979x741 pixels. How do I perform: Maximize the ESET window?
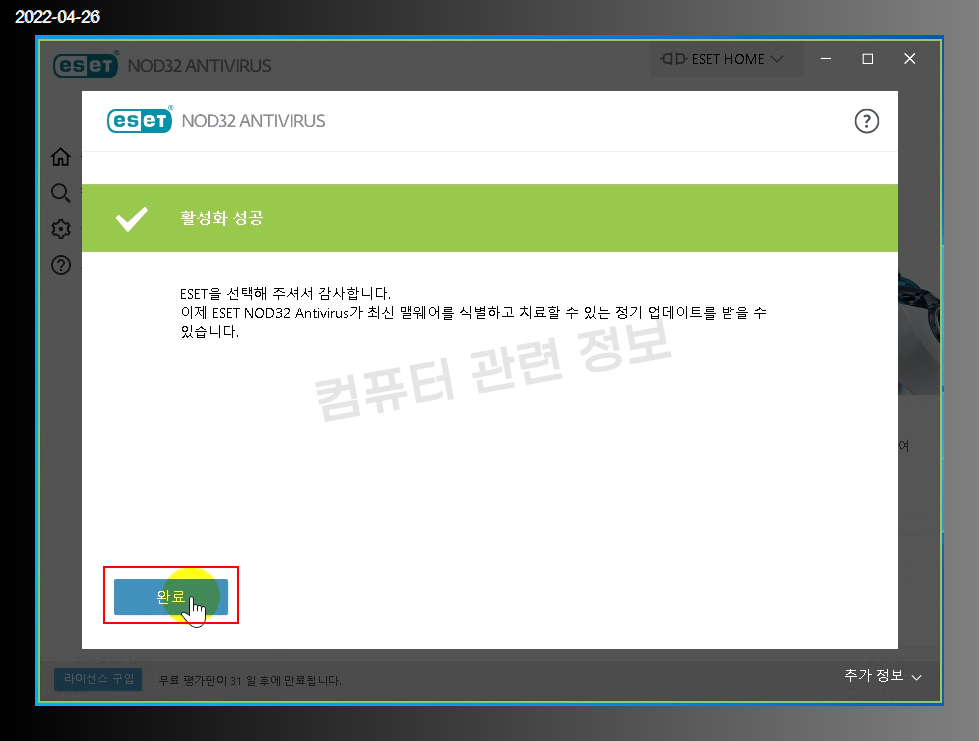[867, 59]
